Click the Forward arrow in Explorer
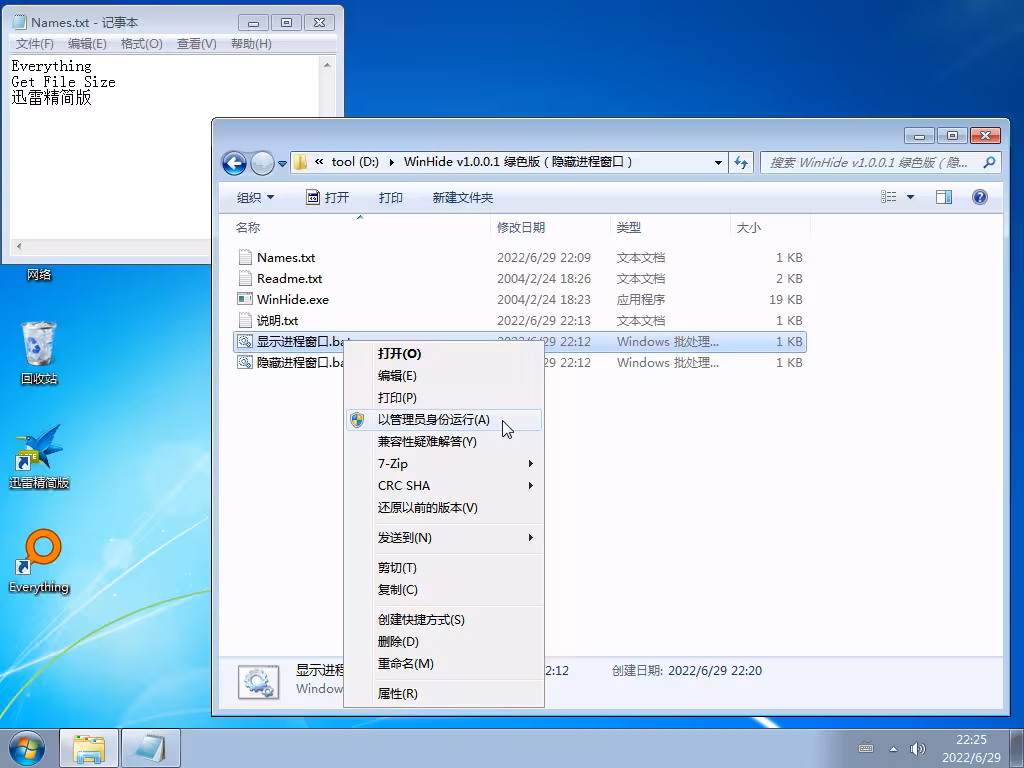Viewport: 1024px width, 768px height. pyautogui.click(x=262, y=163)
